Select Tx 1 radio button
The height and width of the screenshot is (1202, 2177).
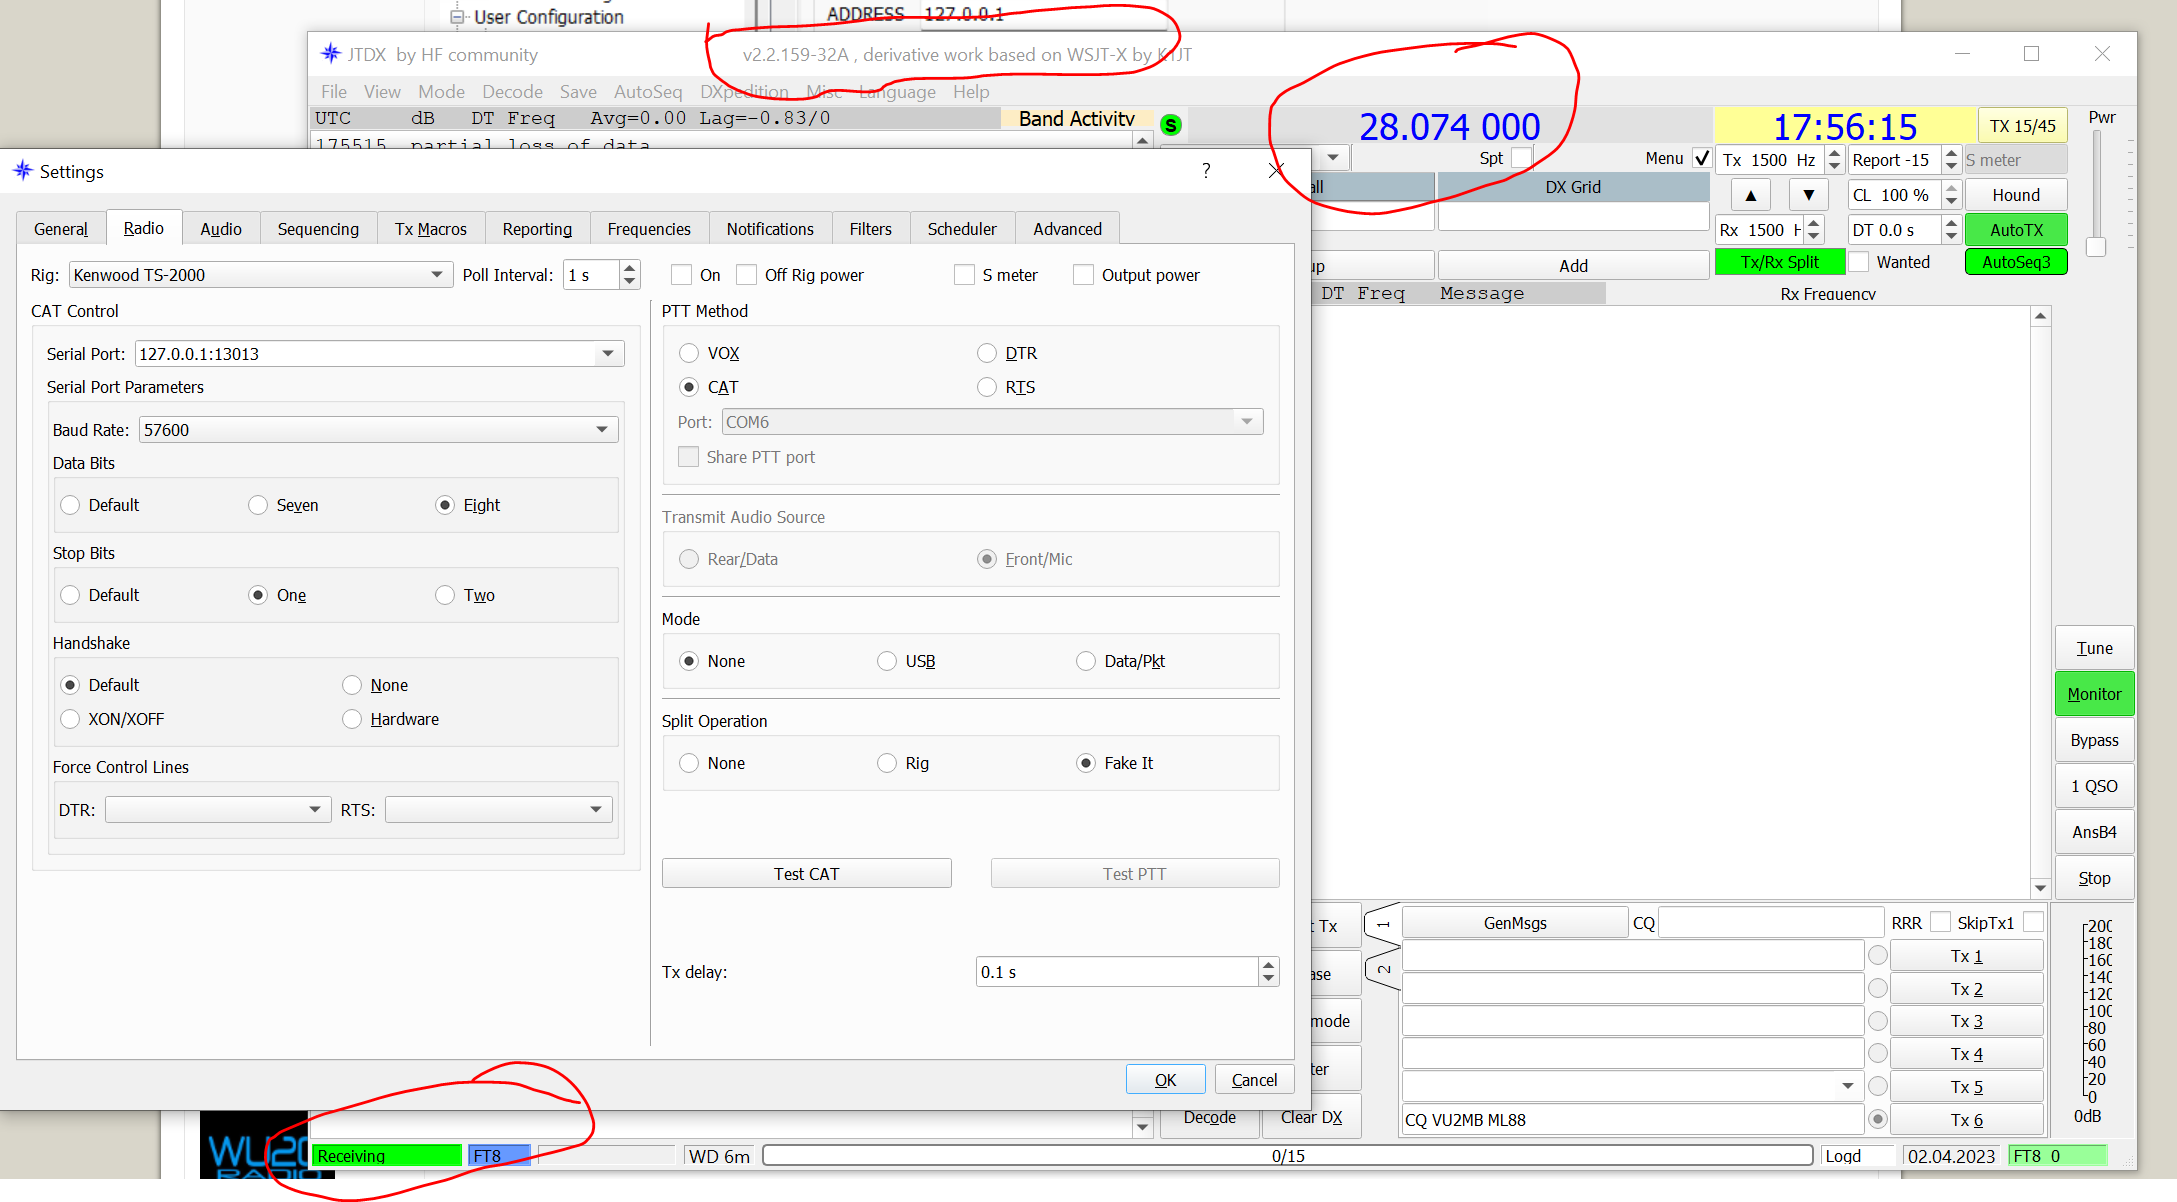pos(1878,956)
